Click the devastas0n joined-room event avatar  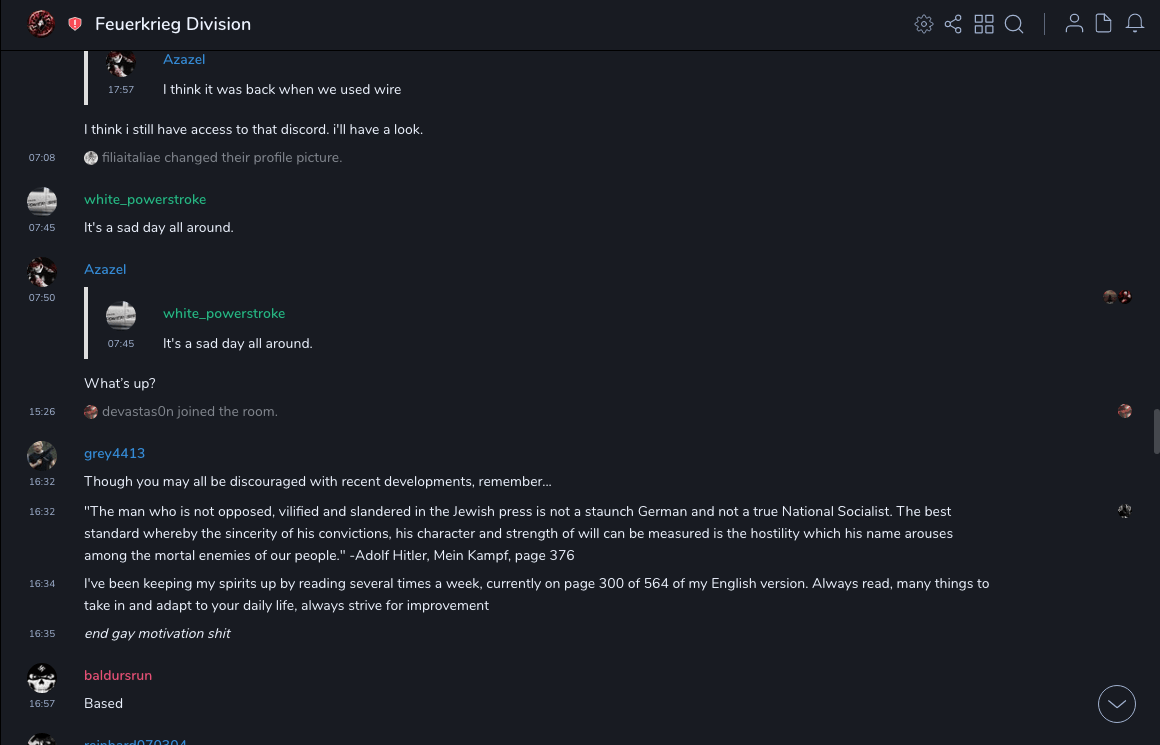pyautogui.click(x=91, y=412)
